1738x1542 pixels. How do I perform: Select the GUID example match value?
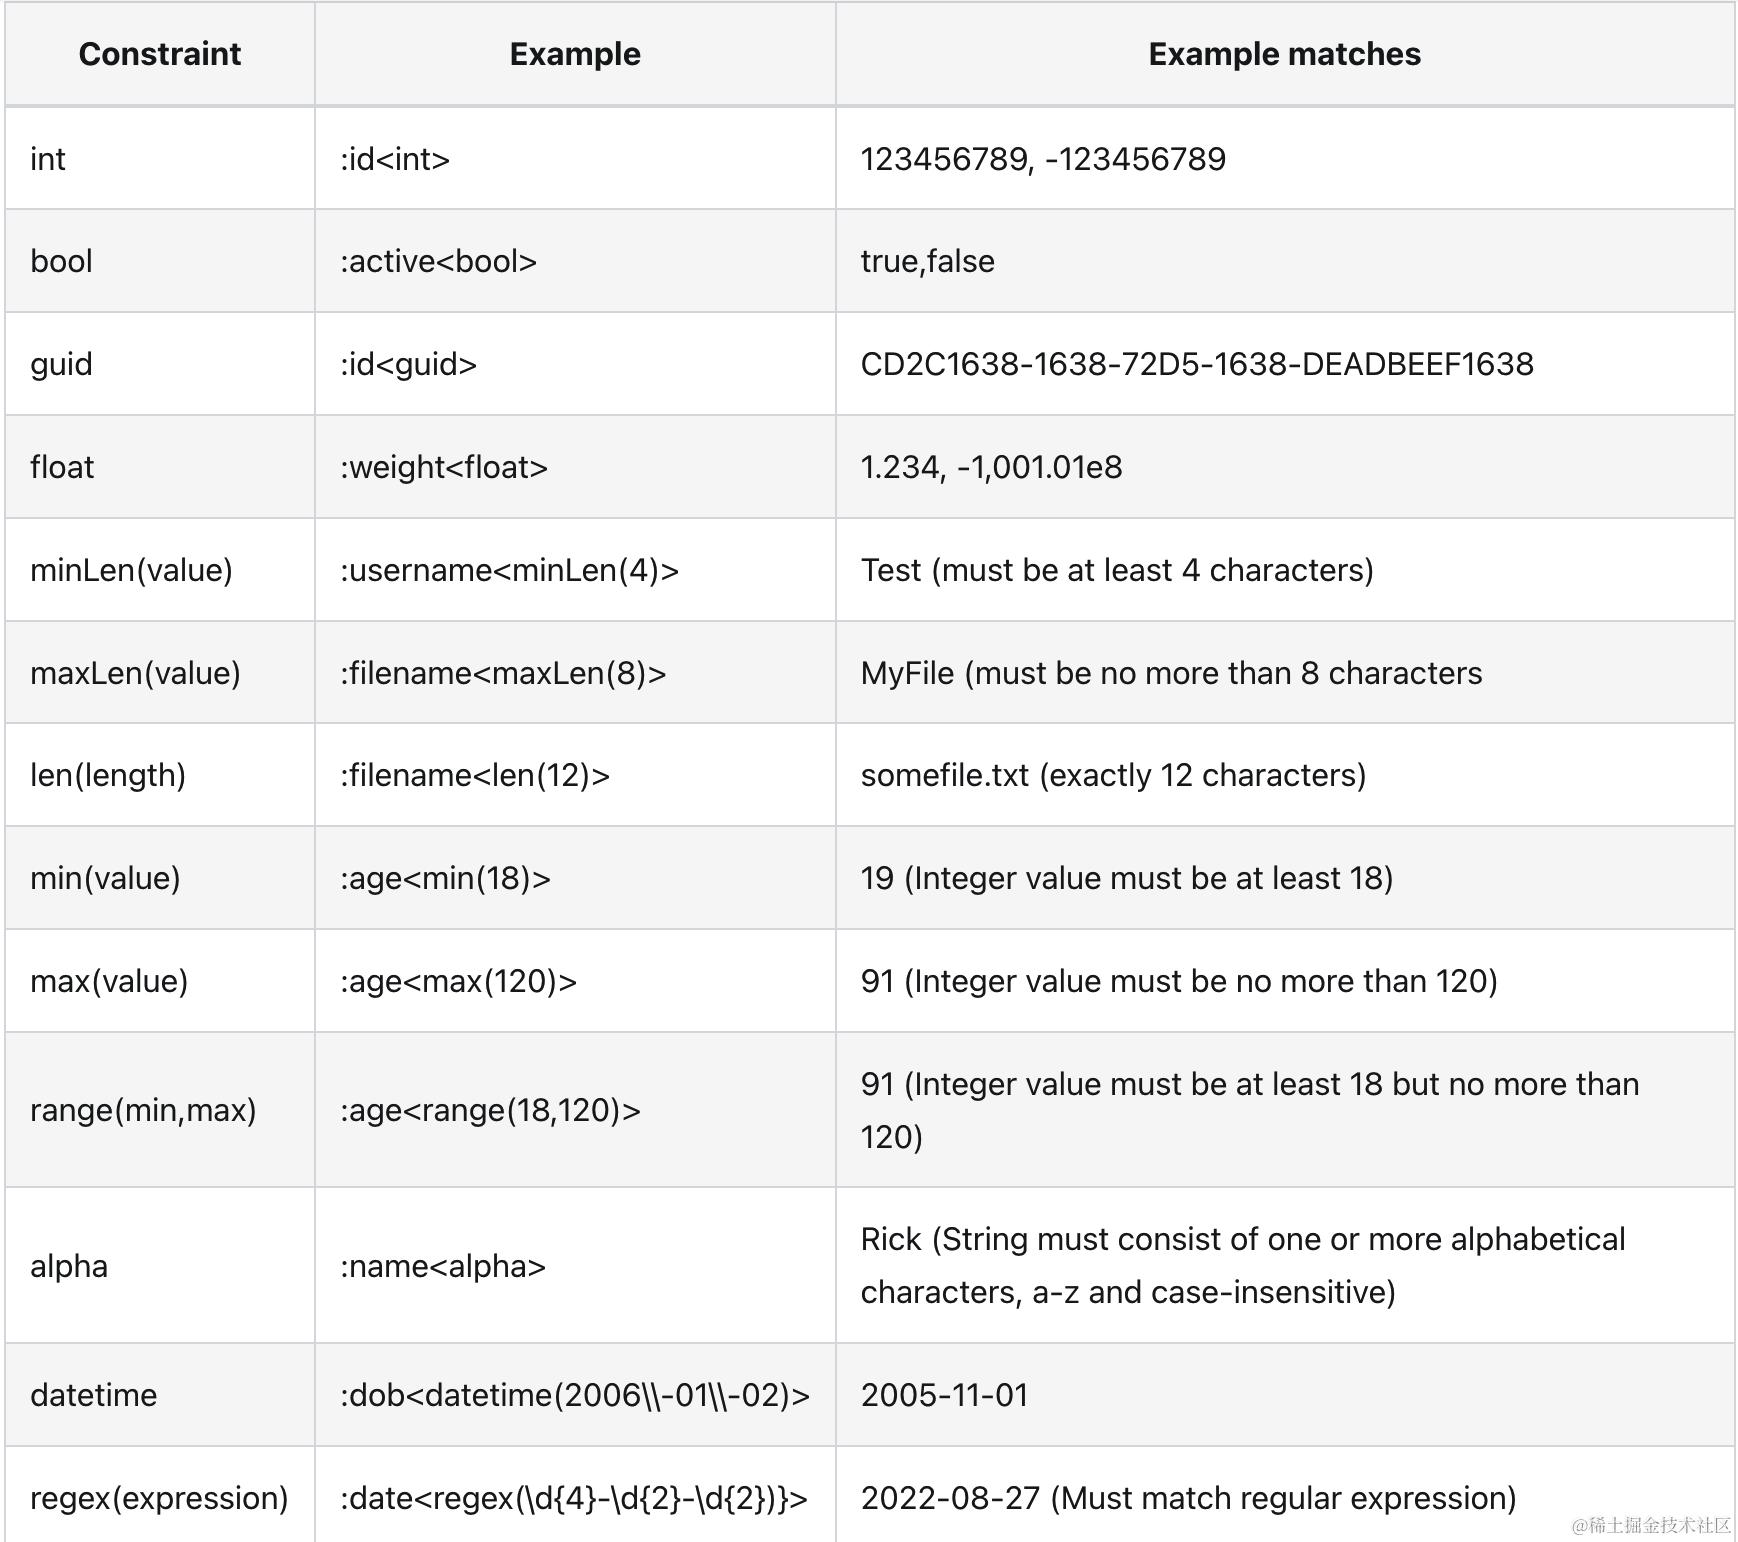tap(1196, 364)
